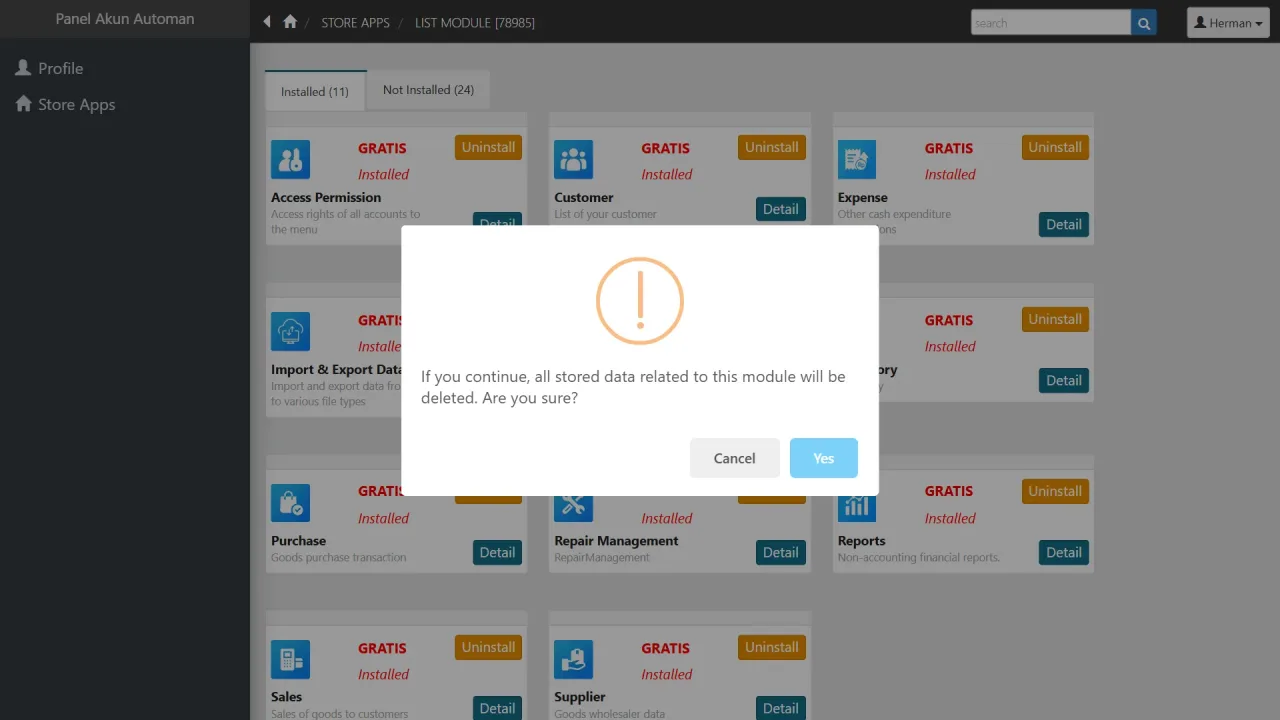Switch to the Not Installed (24) tab

click(428, 90)
